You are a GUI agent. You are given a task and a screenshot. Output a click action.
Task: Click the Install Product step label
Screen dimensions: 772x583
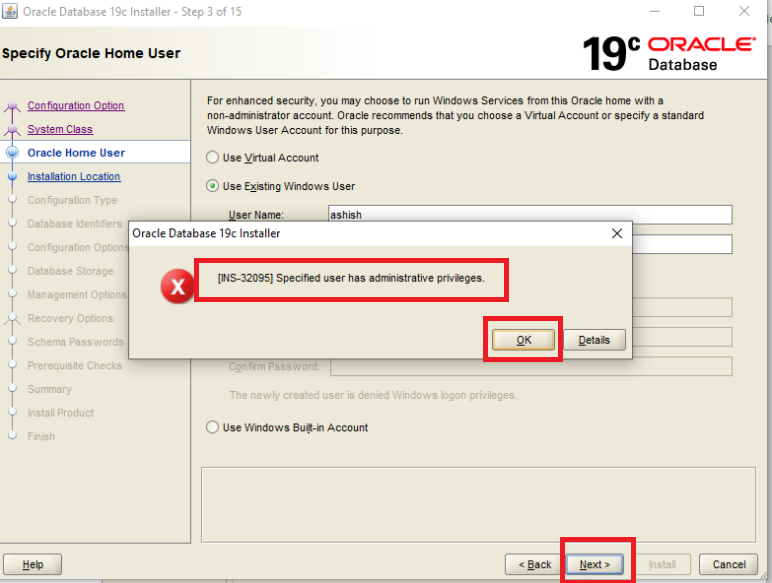pos(61,413)
